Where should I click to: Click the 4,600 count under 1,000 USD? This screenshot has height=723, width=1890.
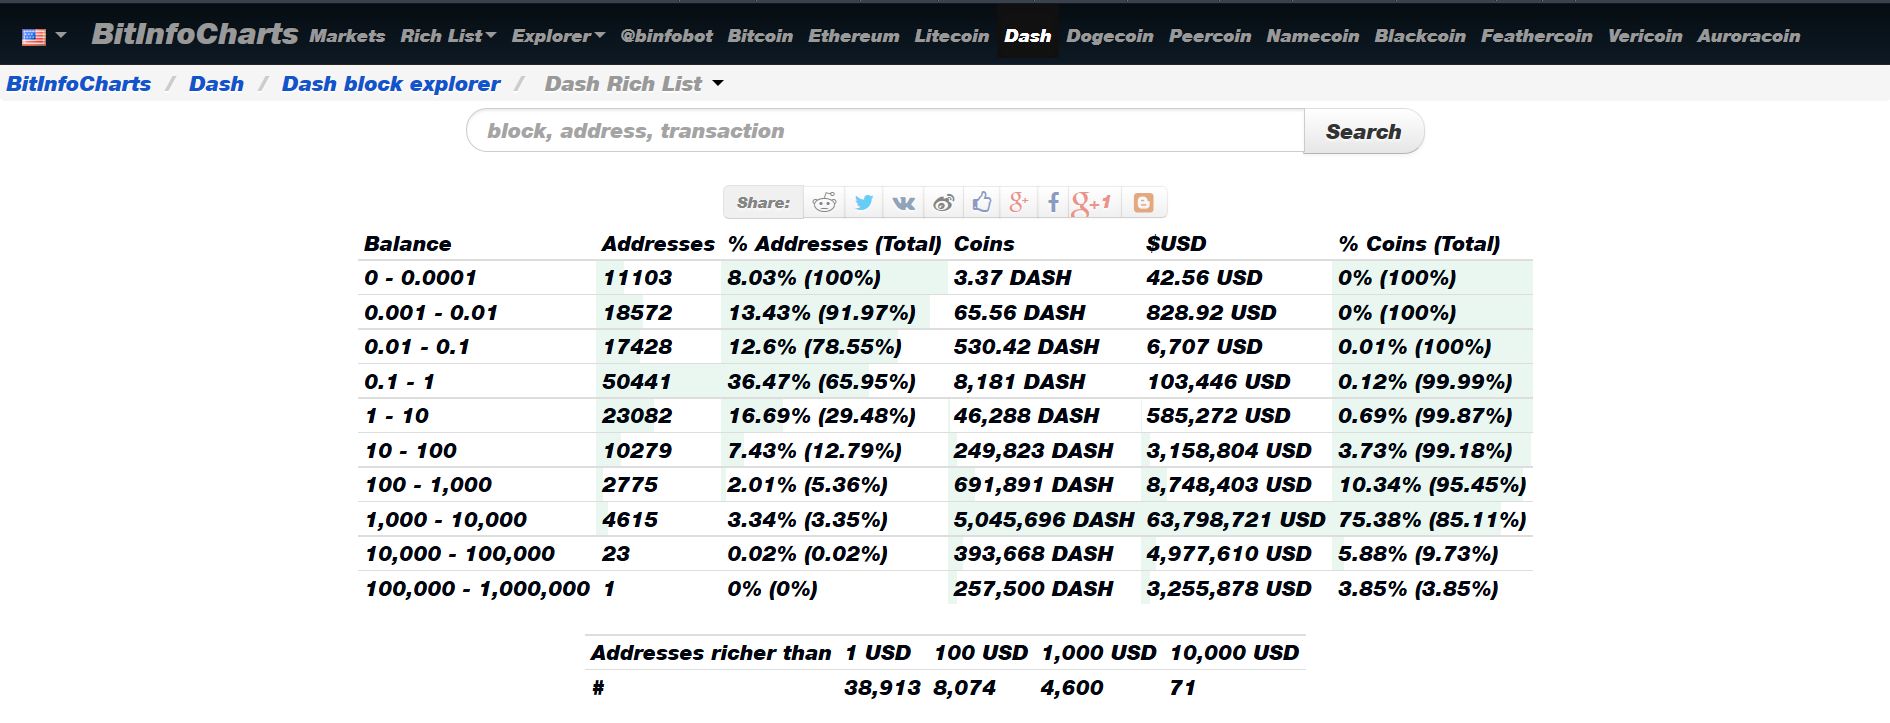pos(1072,688)
